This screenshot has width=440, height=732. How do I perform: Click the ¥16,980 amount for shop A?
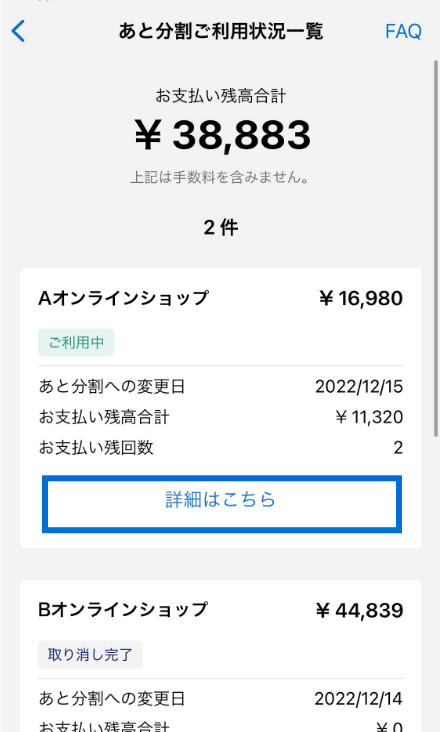click(x=361, y=298)
